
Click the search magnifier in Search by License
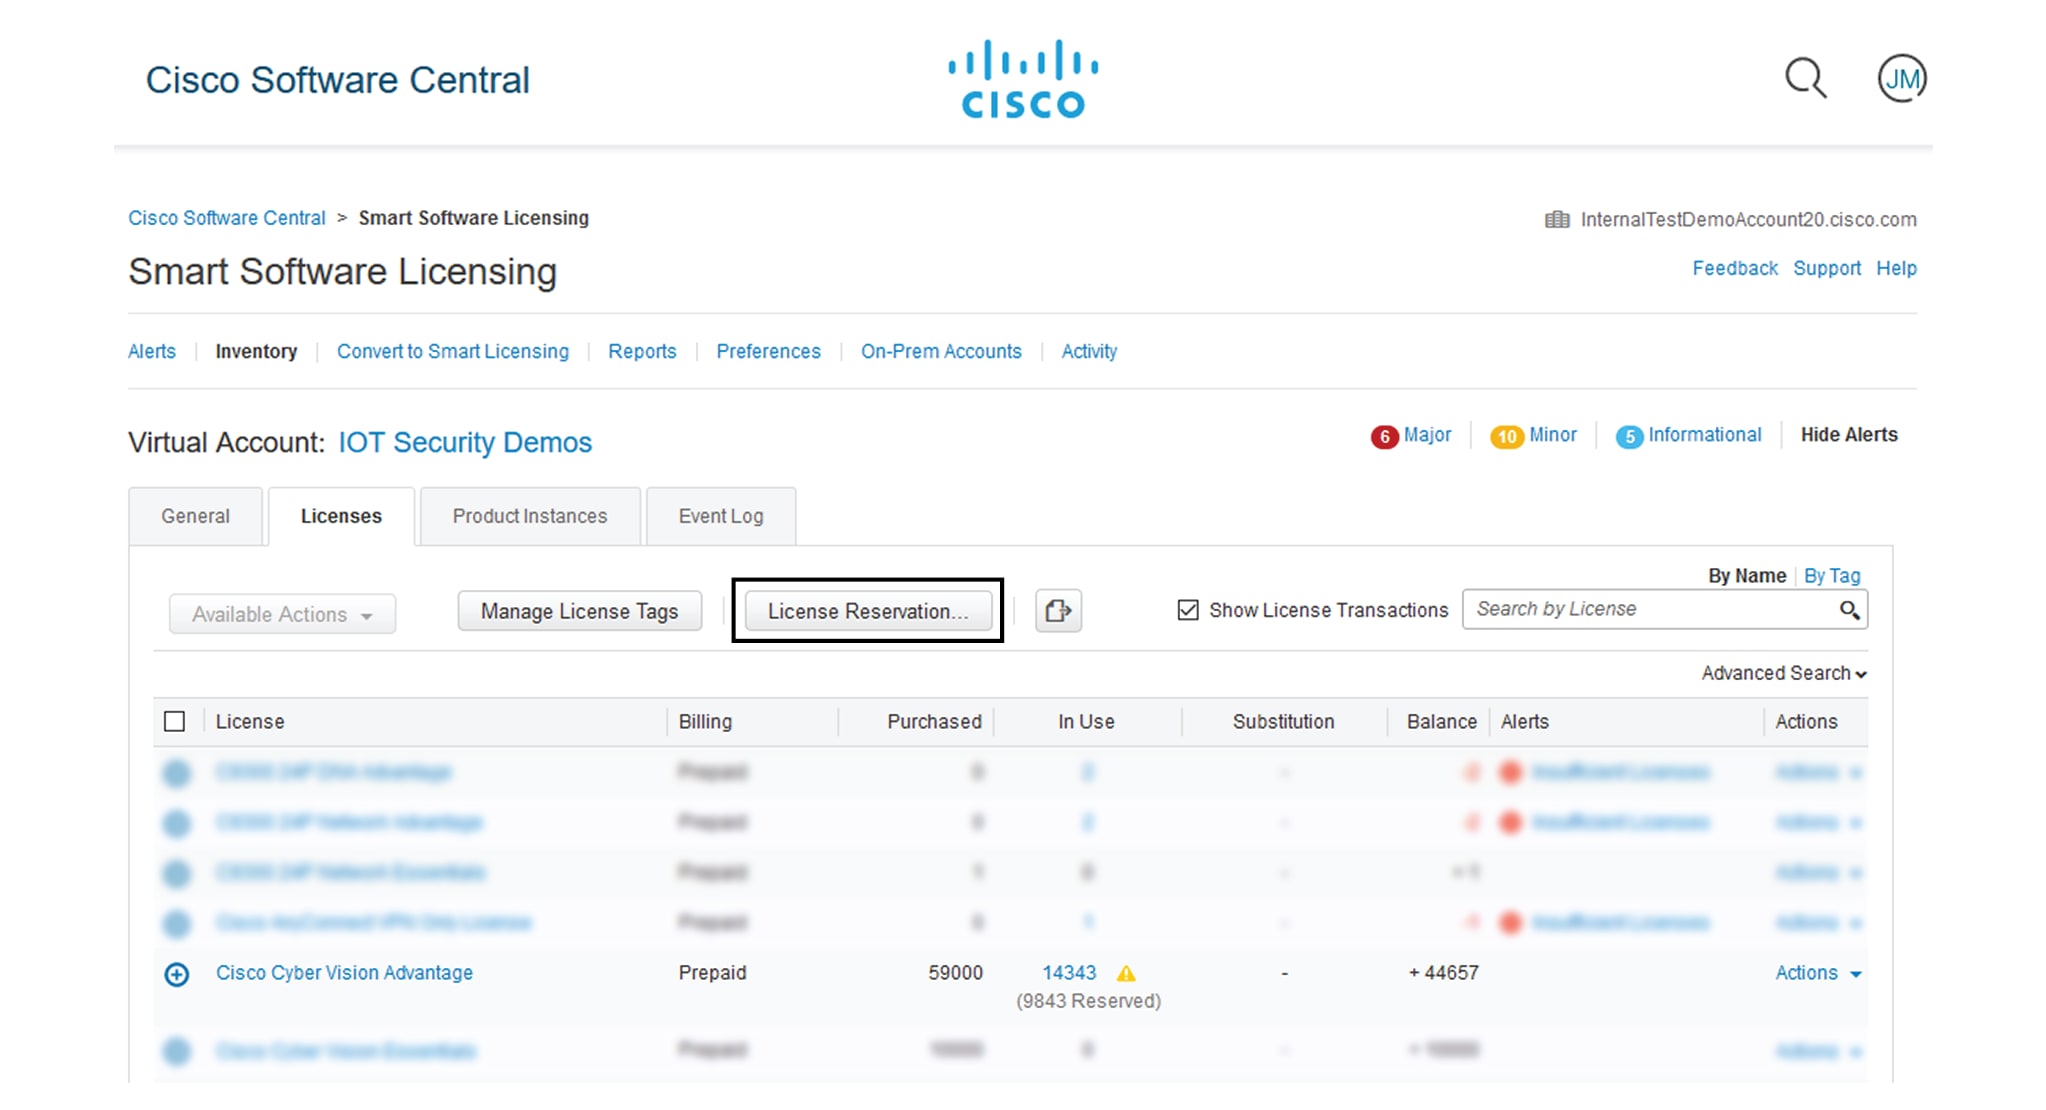point(1849,610)
